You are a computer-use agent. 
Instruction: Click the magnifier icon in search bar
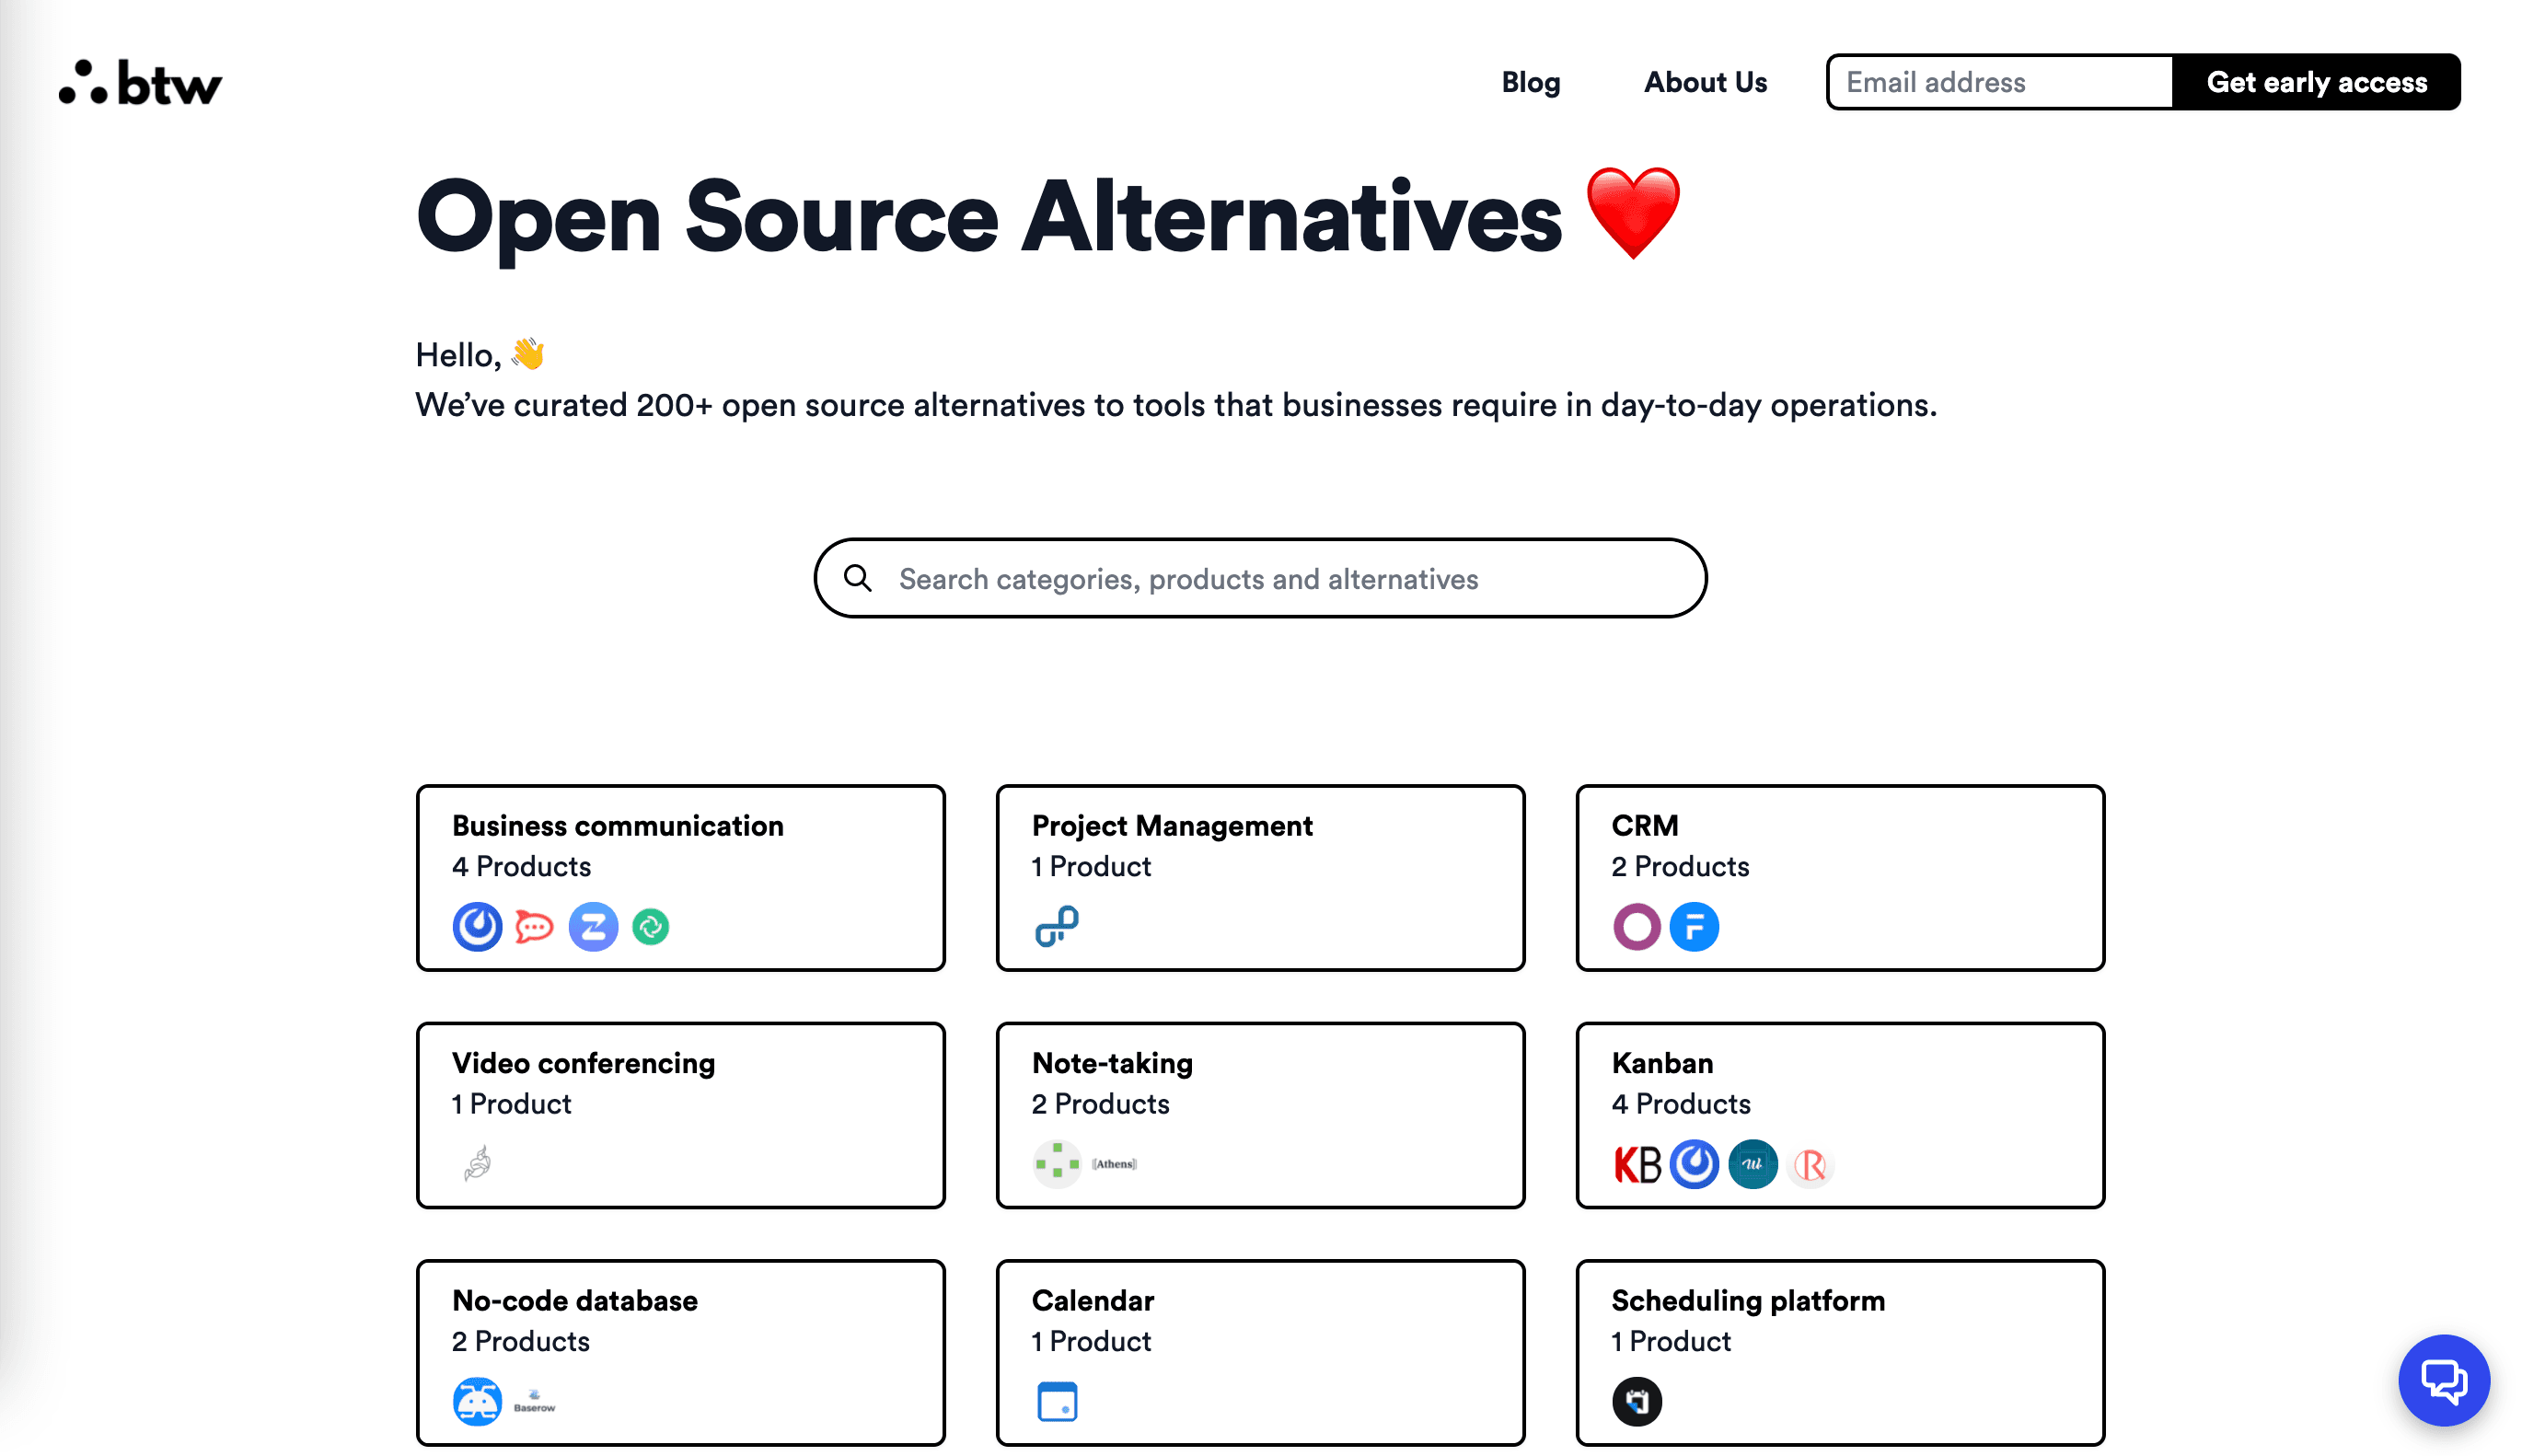click(857, 578)
